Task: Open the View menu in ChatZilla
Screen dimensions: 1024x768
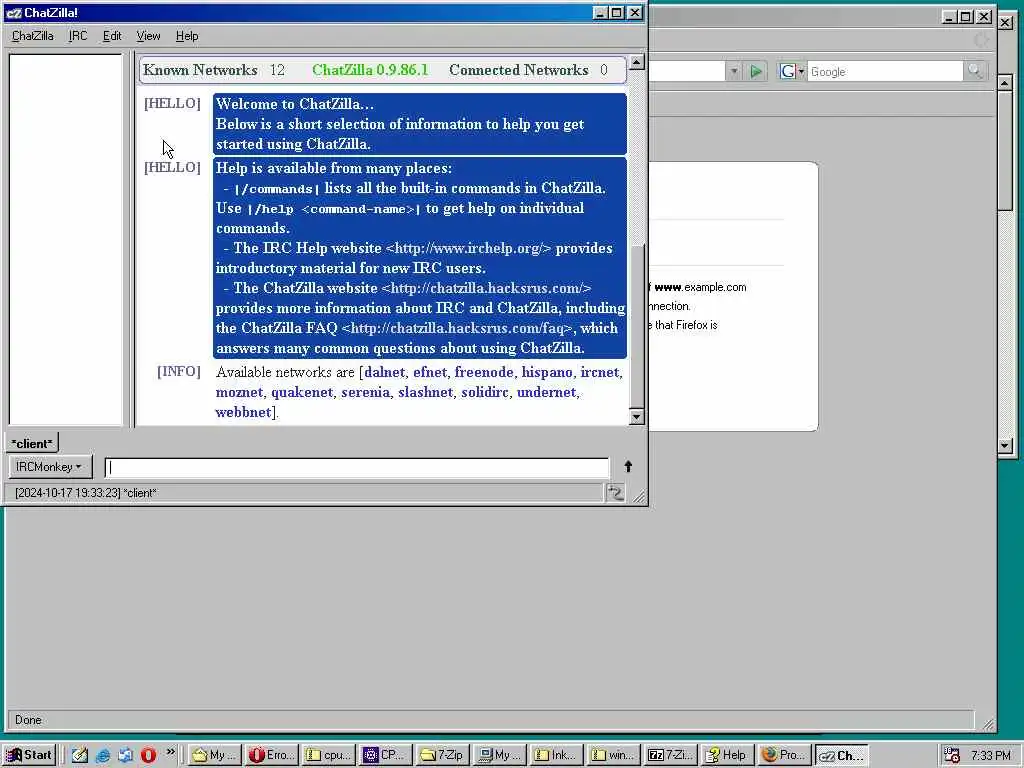Action: point(148,36)
